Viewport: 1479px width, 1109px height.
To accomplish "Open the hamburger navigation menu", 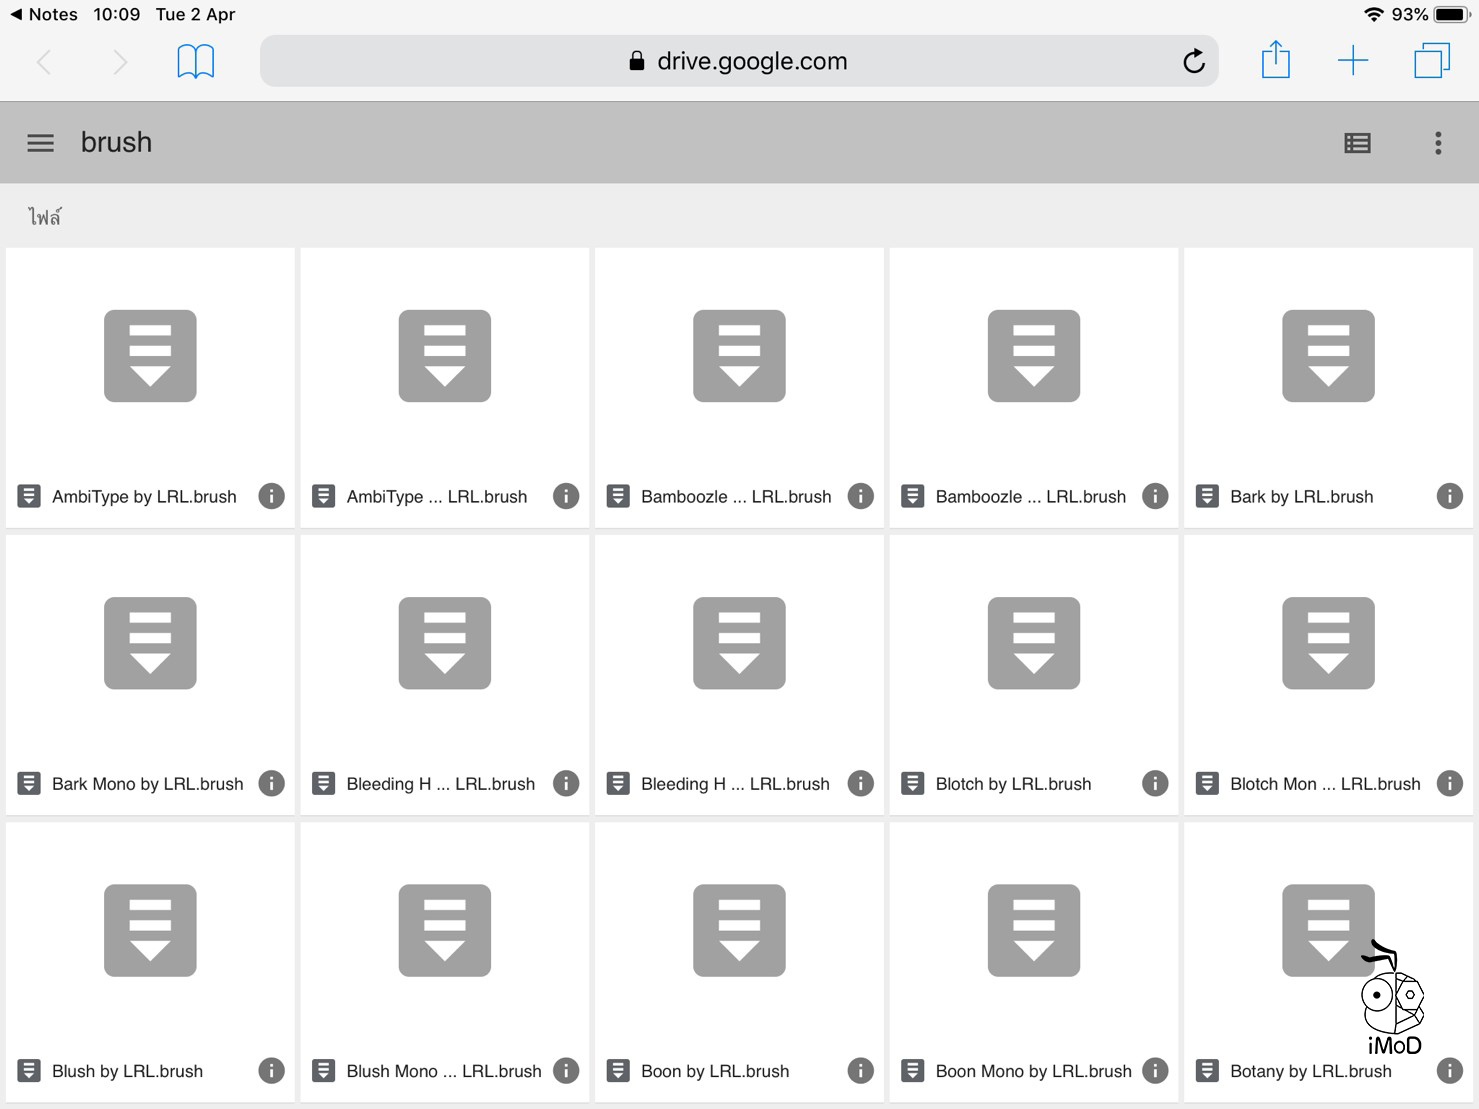I will point(40,143).
